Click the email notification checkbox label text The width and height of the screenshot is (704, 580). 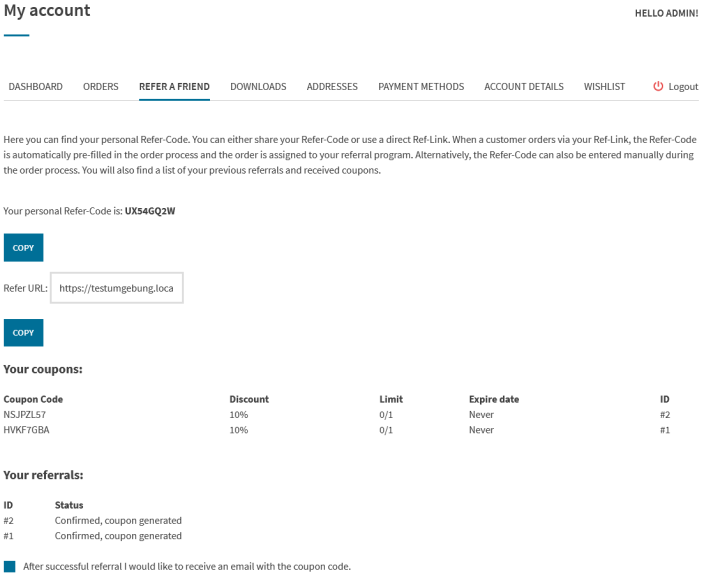pyautogui.click(x=187, y=566)
